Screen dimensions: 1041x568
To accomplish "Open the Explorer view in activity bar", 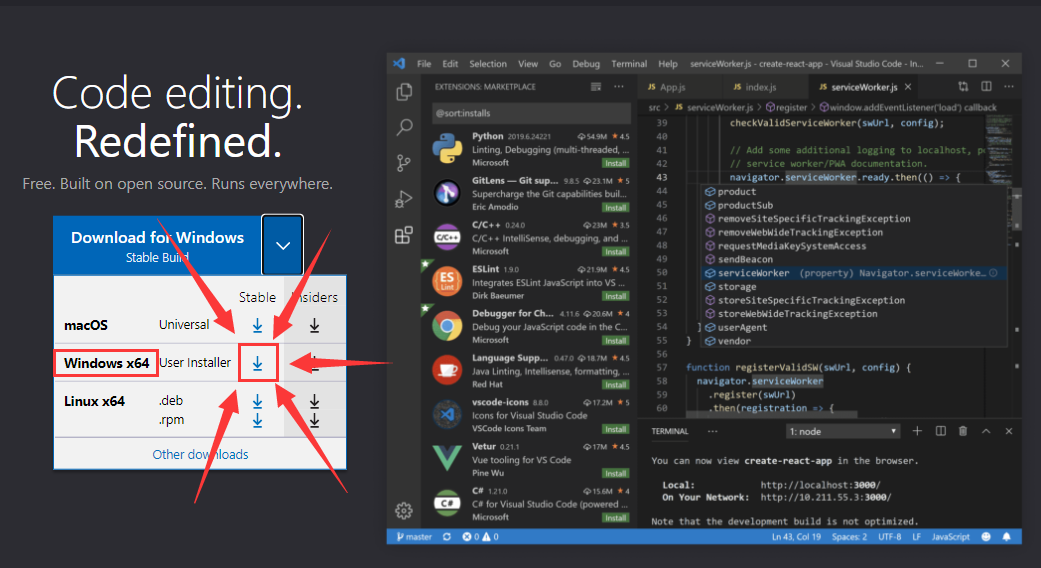I will click(x=404, y=92).
